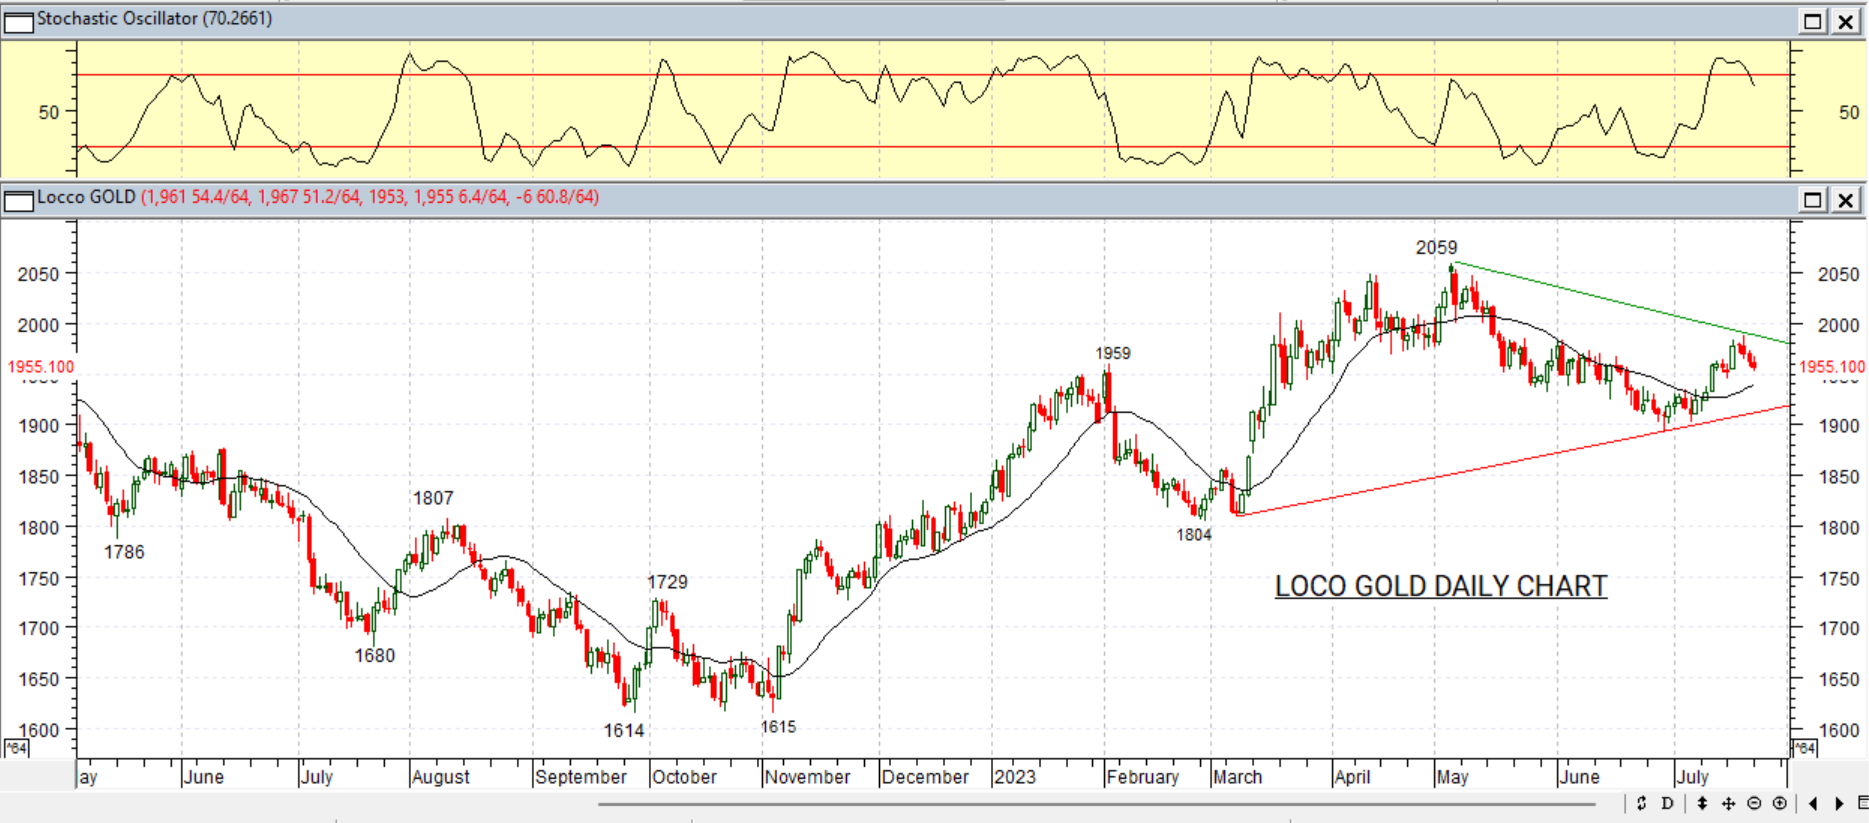Click the 2050 value on right price axis
Viewport: 1869px width, 823px height.
click(1838, 274)
